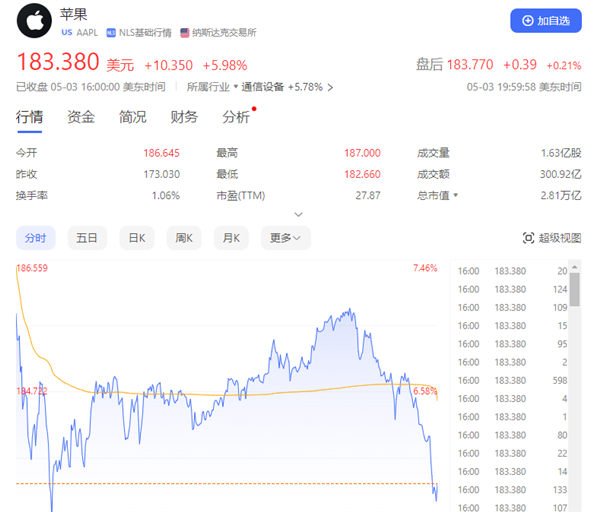Click the 加自选 add to watchlist button
The image size is (600, 512).
coord(545,20)
